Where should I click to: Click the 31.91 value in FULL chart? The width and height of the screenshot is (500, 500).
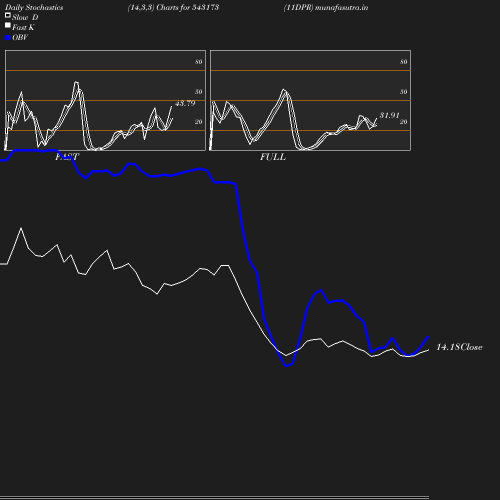[x=389, y=115]
